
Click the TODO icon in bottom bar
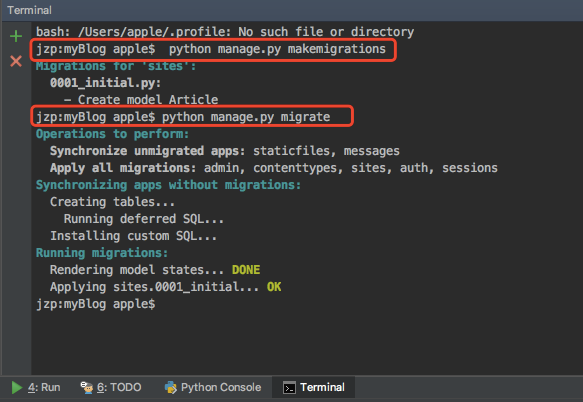tap(87, 387)
